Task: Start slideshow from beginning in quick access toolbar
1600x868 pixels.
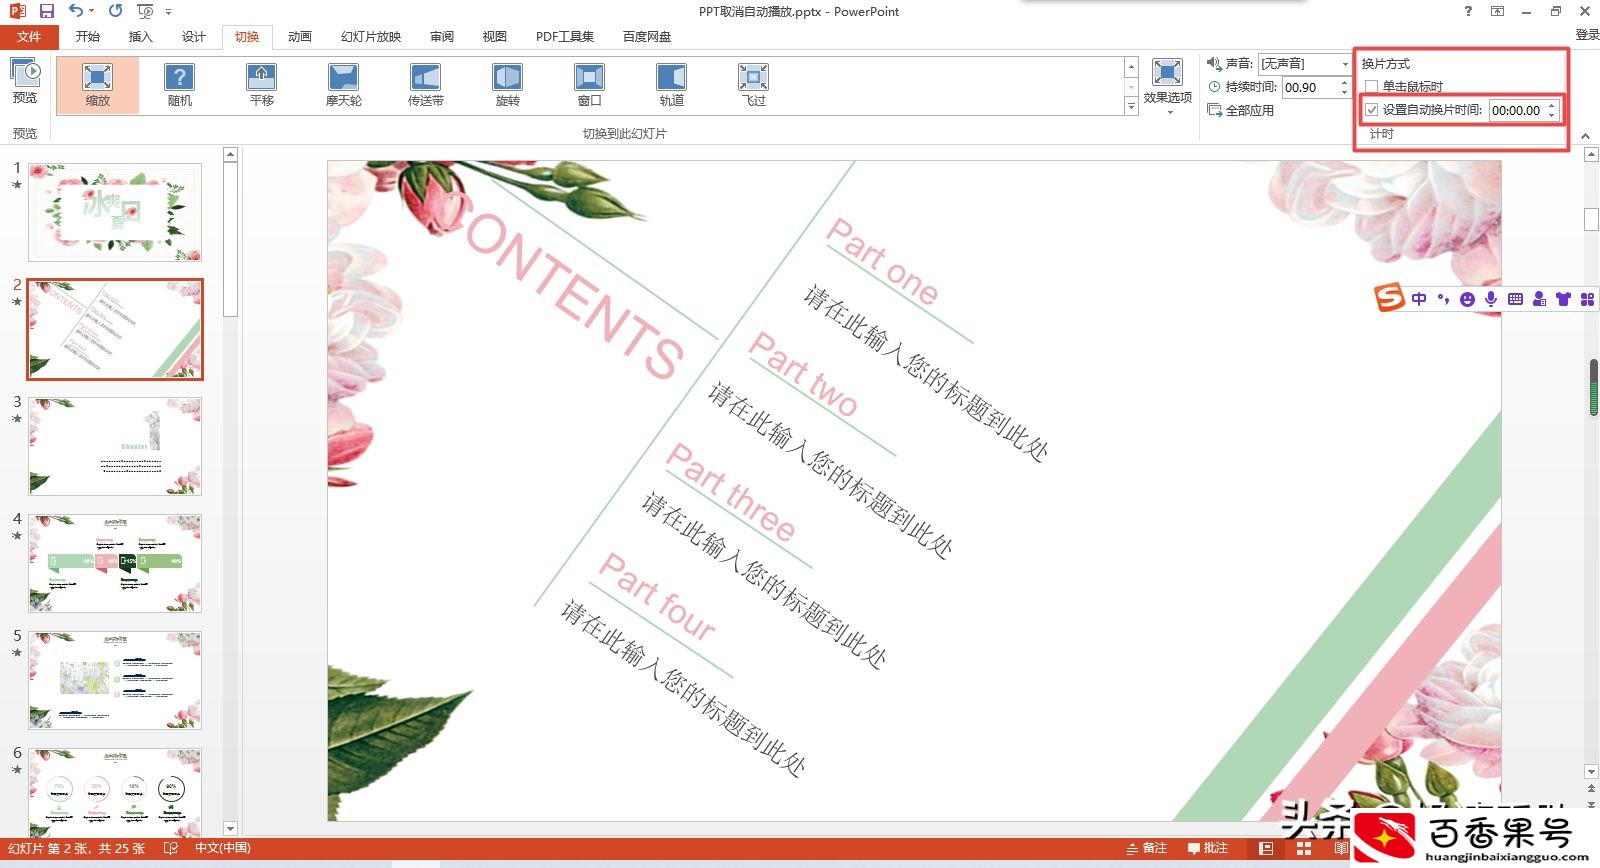Action: (146, 11)
